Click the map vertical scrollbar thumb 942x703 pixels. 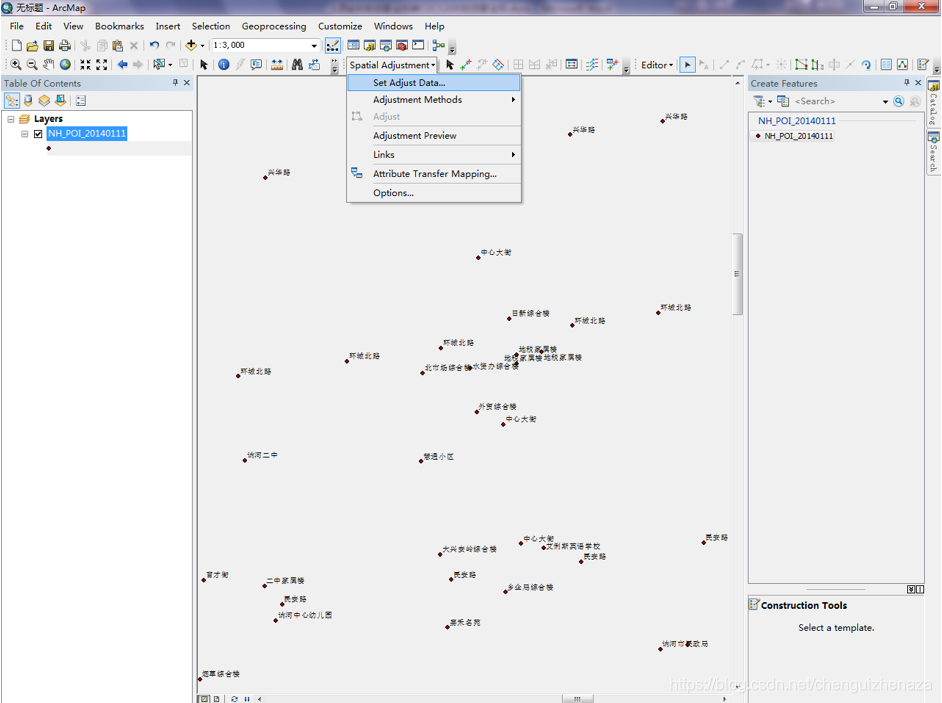point(737,273)
